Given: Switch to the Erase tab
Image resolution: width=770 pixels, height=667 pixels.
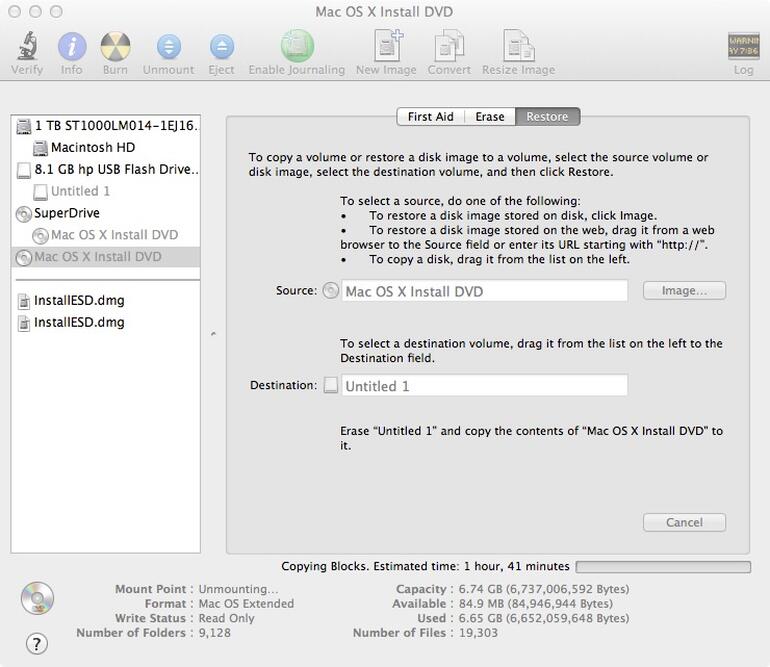Looking at the screenshot, I should click(490, 117).
